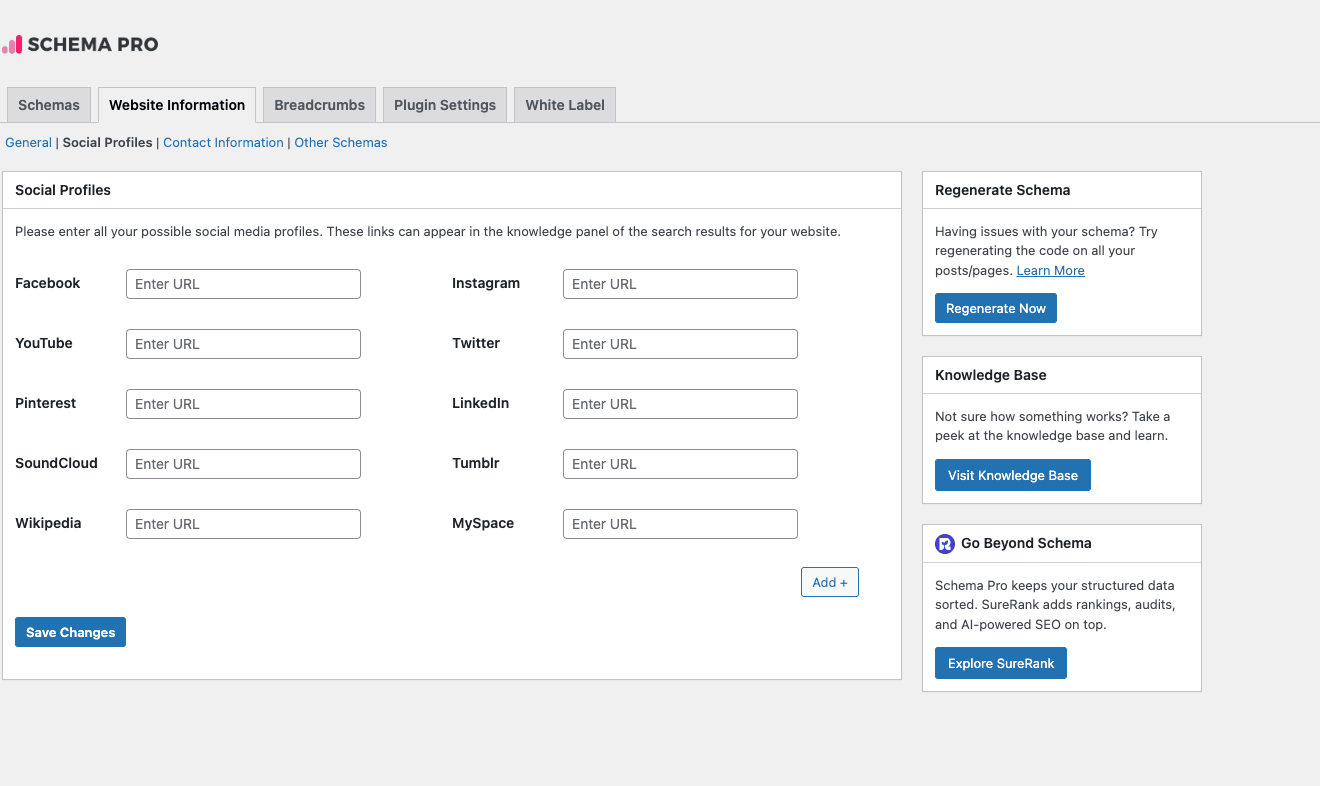The height and width of the screenshot is (786, 1320).
Task: Focus the Facebook URL field
Action: (243, 284)
